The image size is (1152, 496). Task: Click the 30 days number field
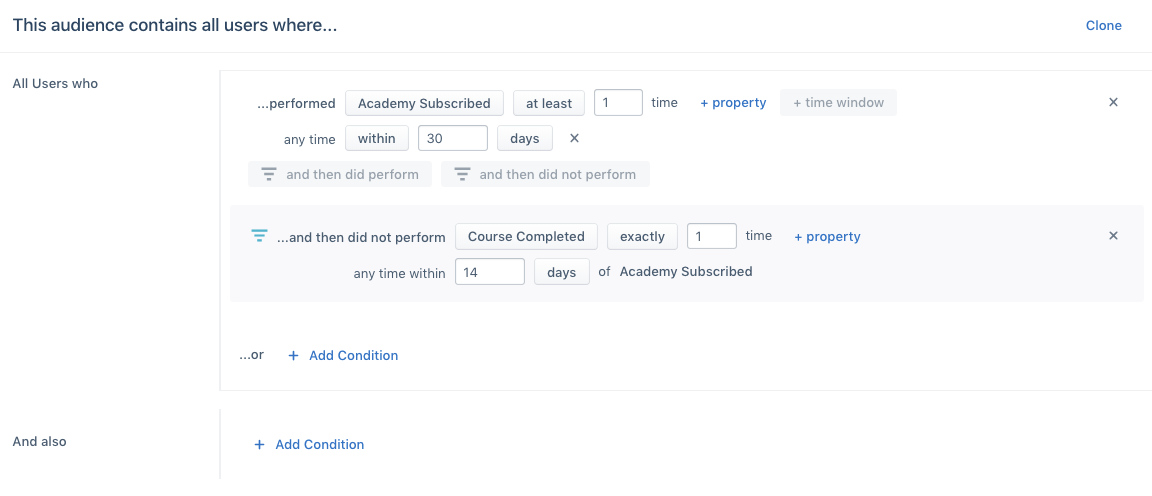pos(453,138)
